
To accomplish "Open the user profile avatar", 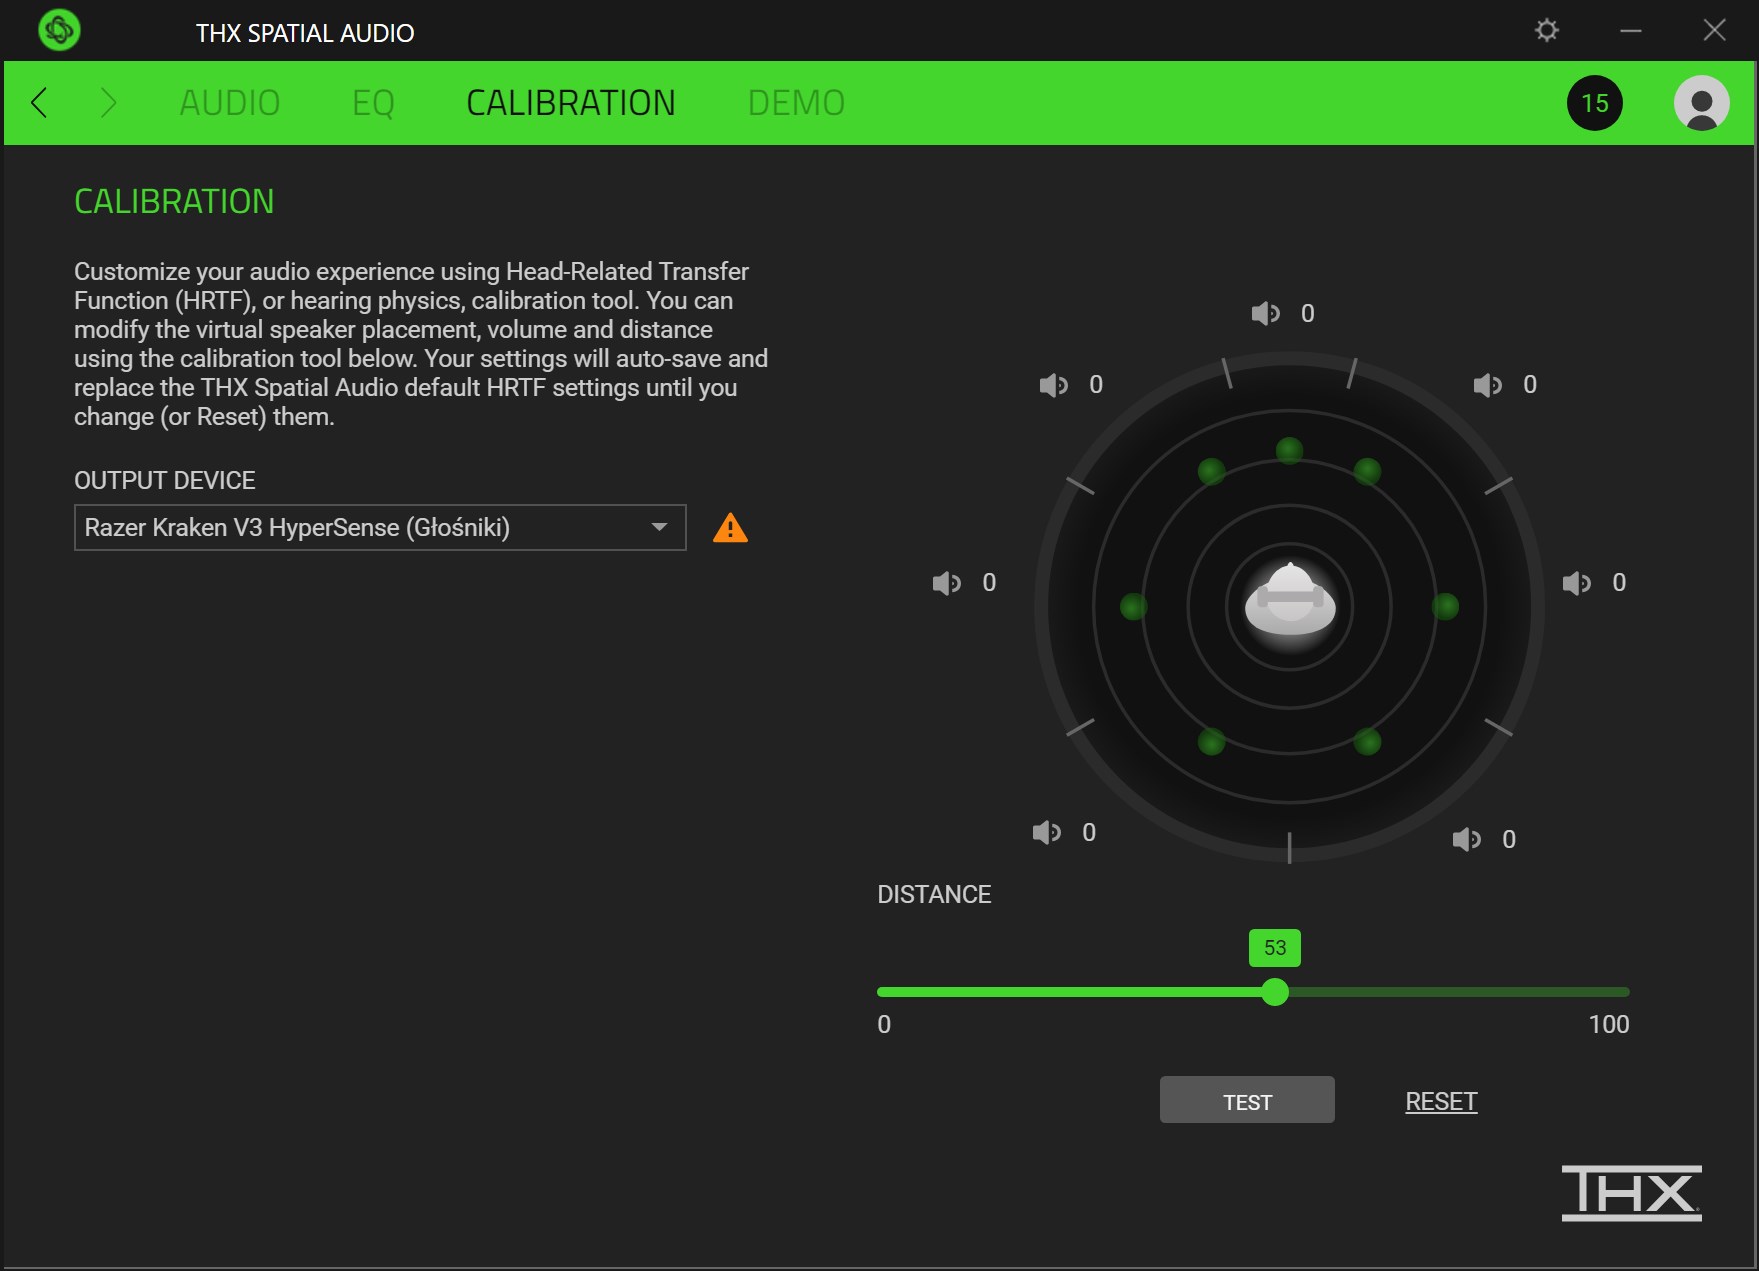I will pos(1701,103).
